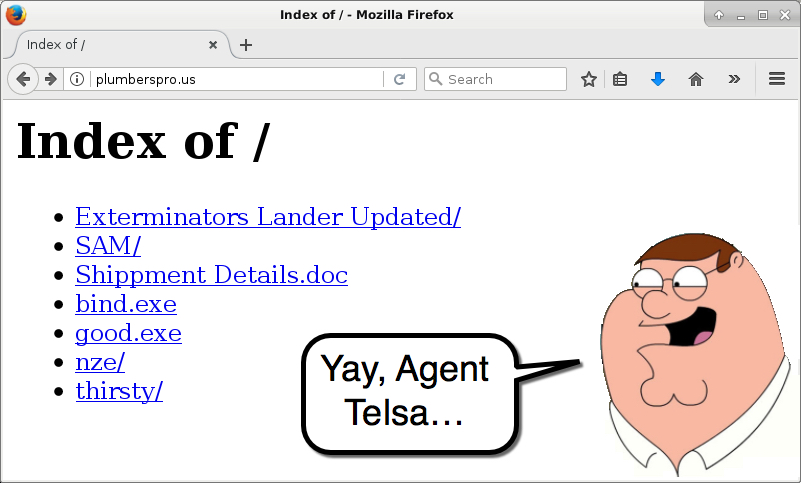The width and height of the screenshot is (801, 483).
Task: Focus the Search input field
Action: [x=495, y=79]
